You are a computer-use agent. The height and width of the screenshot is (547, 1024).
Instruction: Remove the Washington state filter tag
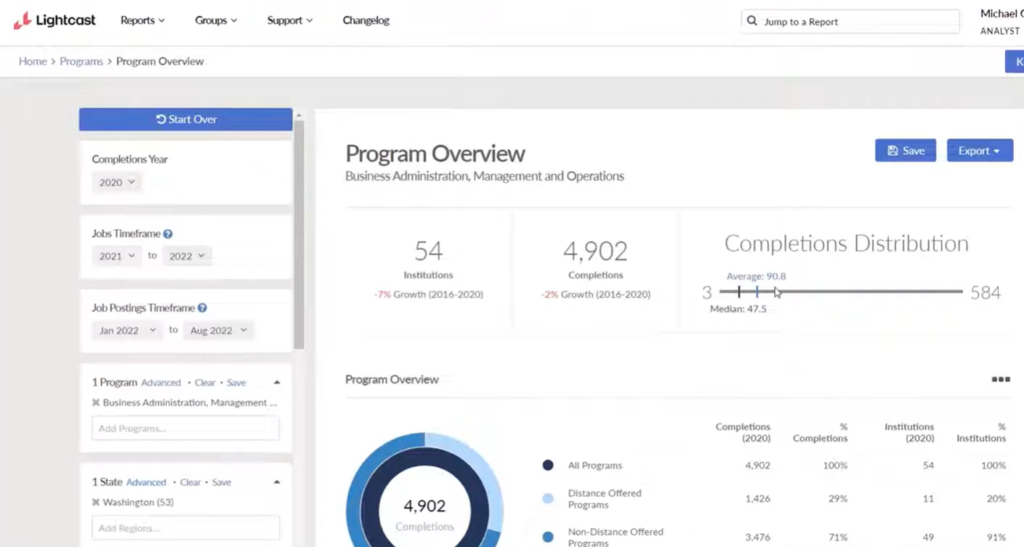tap(96, 502)
